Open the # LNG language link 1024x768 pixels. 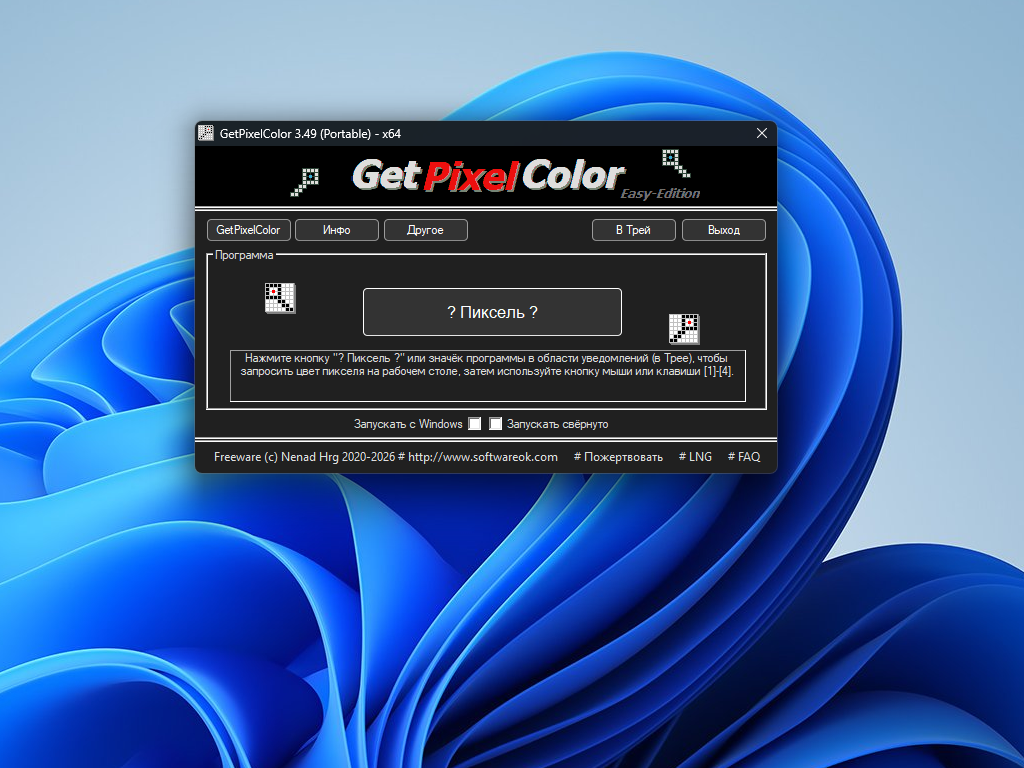tap(696, 457)
